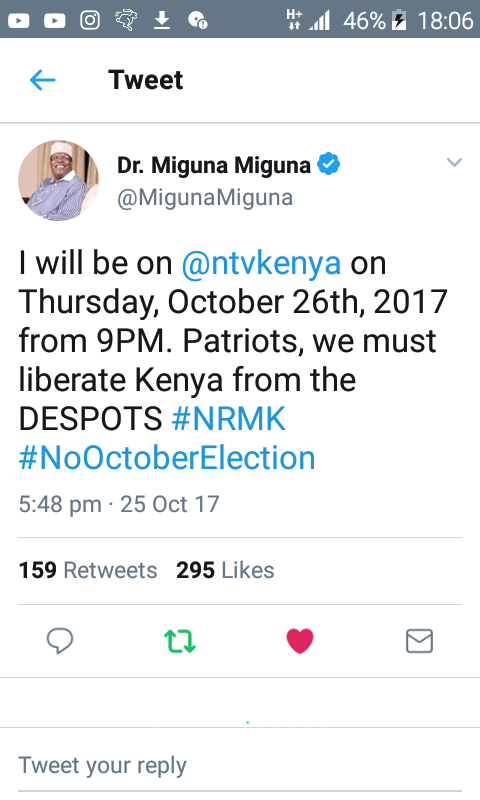This screenshot has width=480, height=800.
Task: Tap the Instagram notification icon in status bar
Action: (x=90, y=20)
